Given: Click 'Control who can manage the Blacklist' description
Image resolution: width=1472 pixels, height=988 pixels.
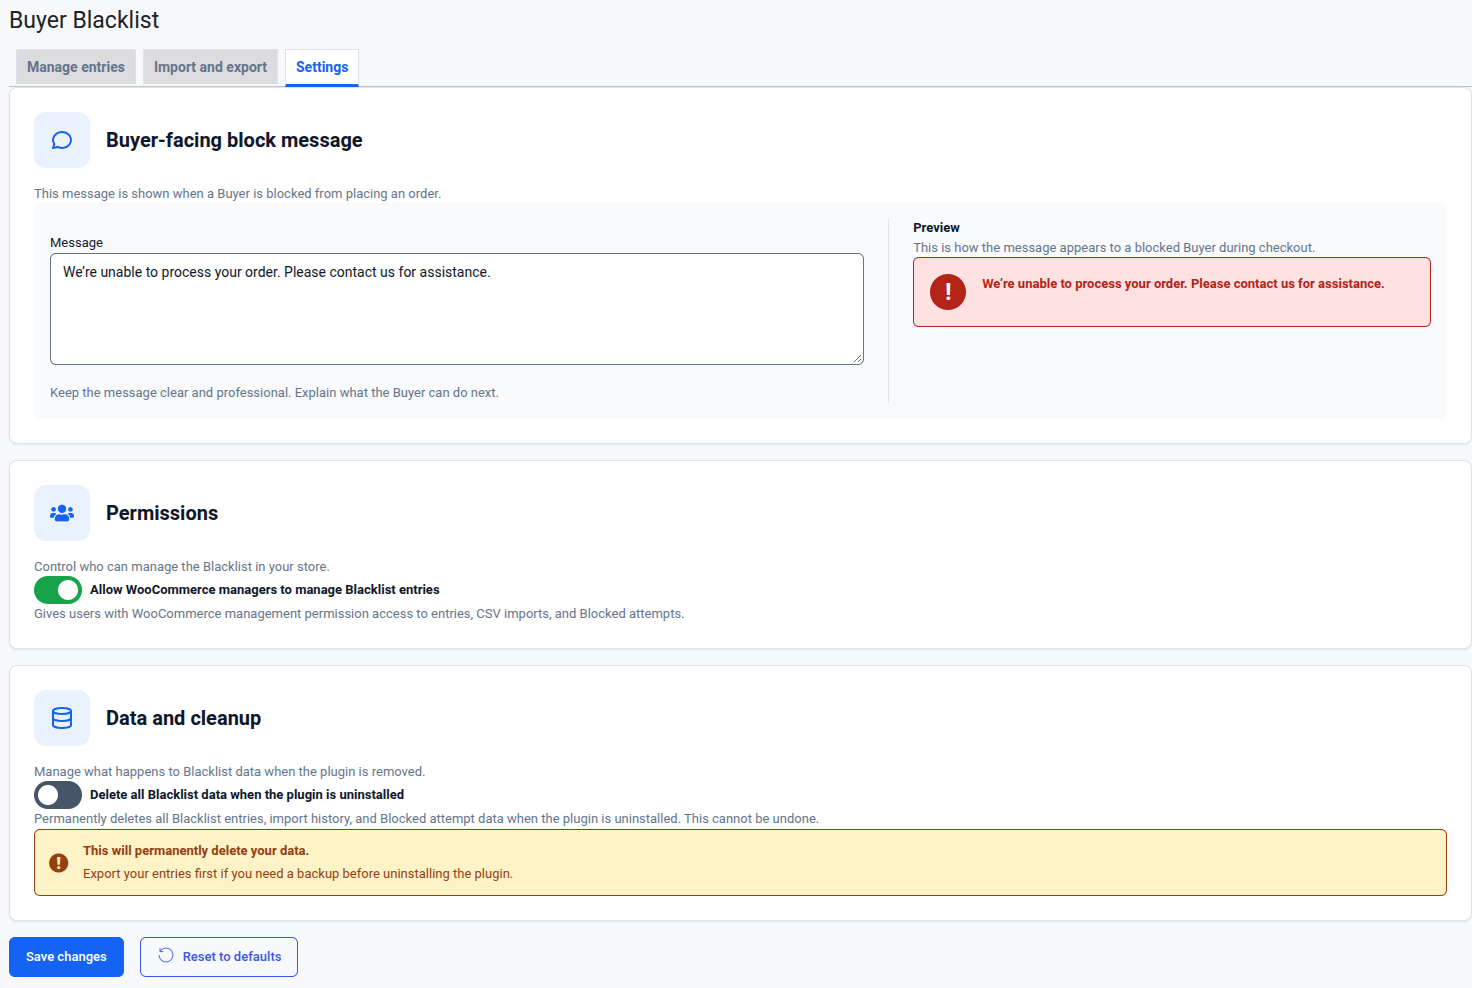Looking at the screenshot, I should [182, 567].
